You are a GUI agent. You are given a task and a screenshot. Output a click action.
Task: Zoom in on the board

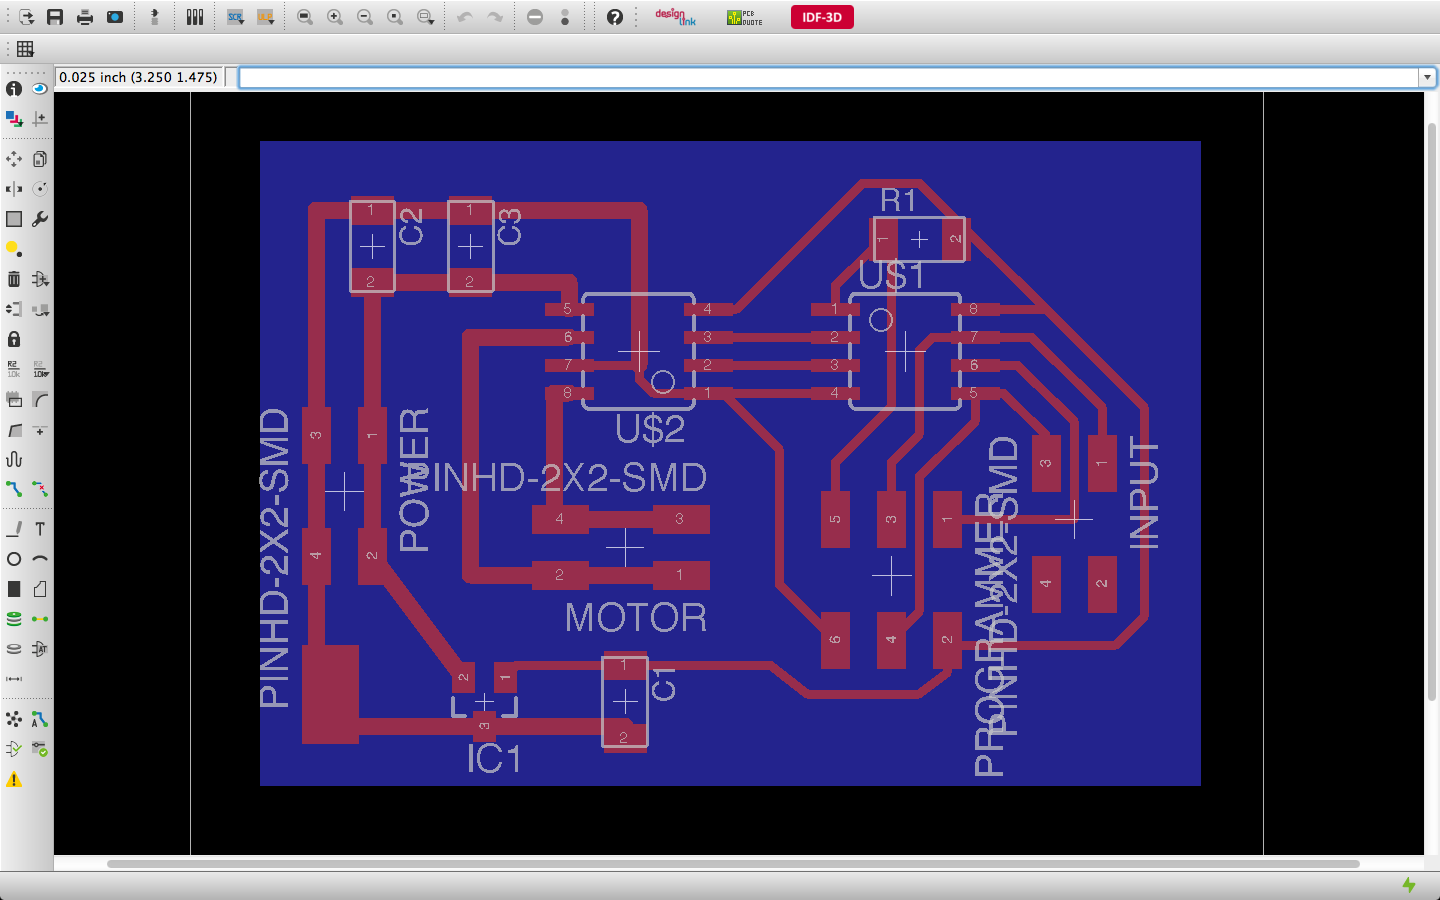pyautogui.click(x=335, y=17)
